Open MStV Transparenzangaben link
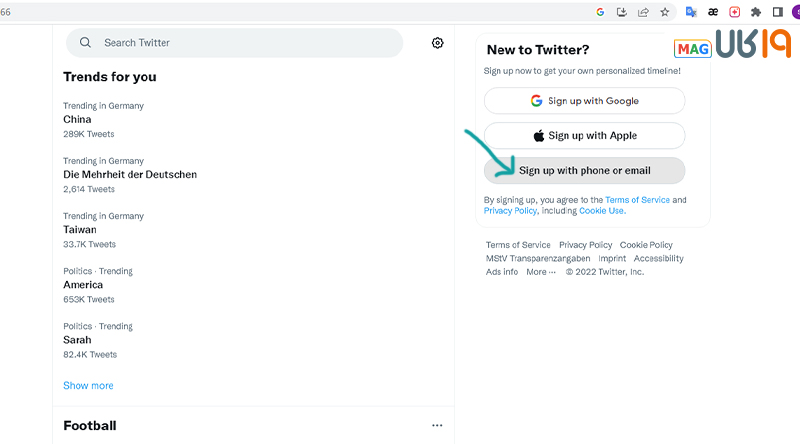 point(538,258)
